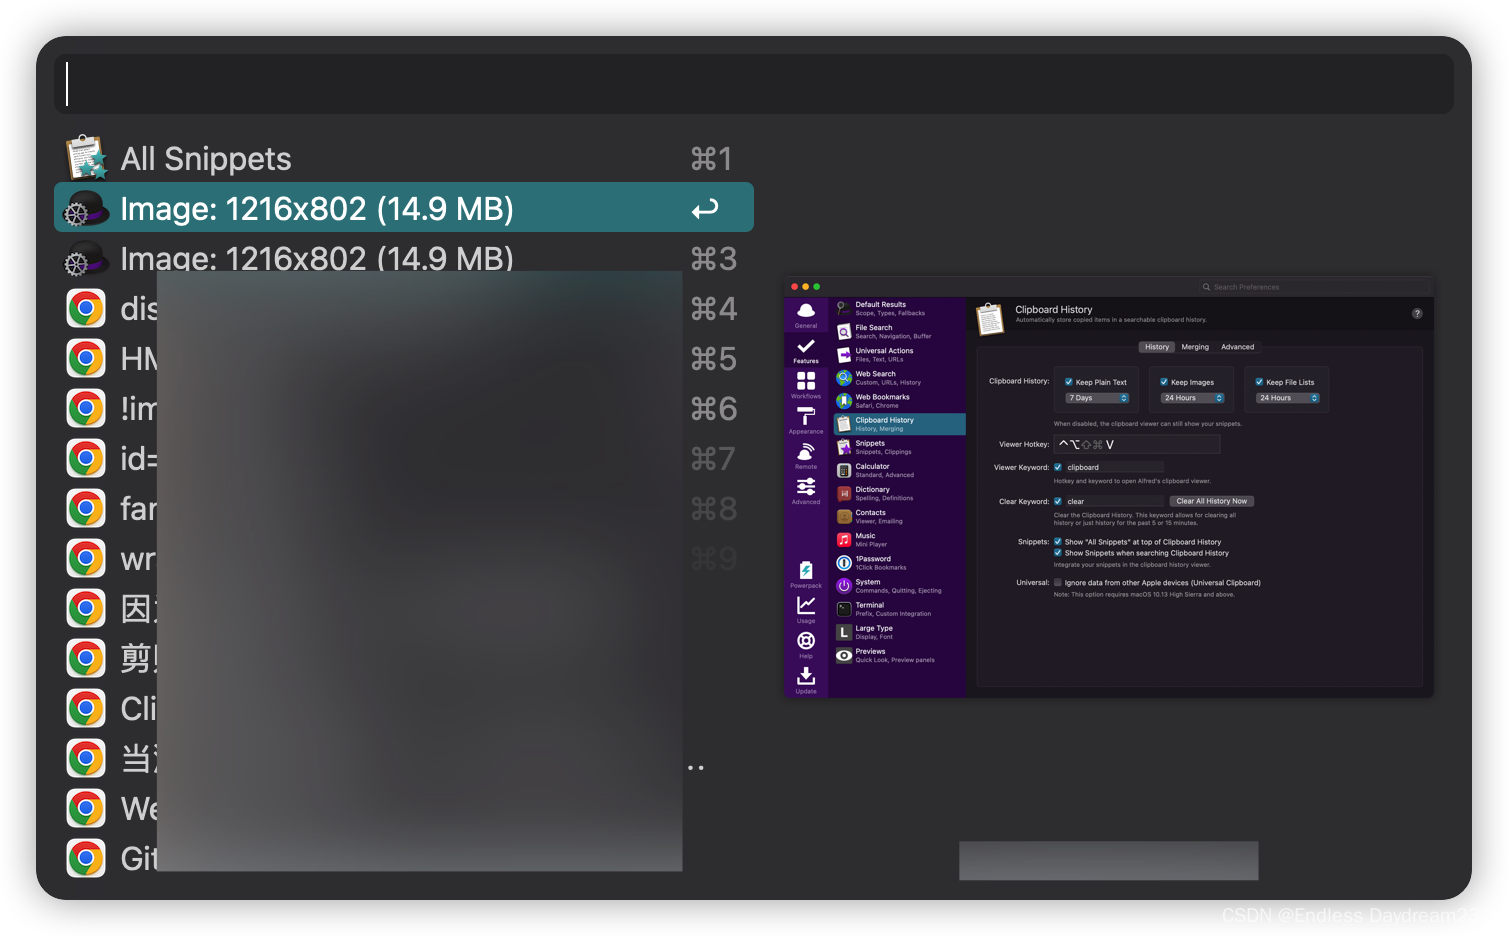Viewport: 1508px width, 936px height.
Task: Select Dictionary in the features list
Action: click(x=899, y=493)
